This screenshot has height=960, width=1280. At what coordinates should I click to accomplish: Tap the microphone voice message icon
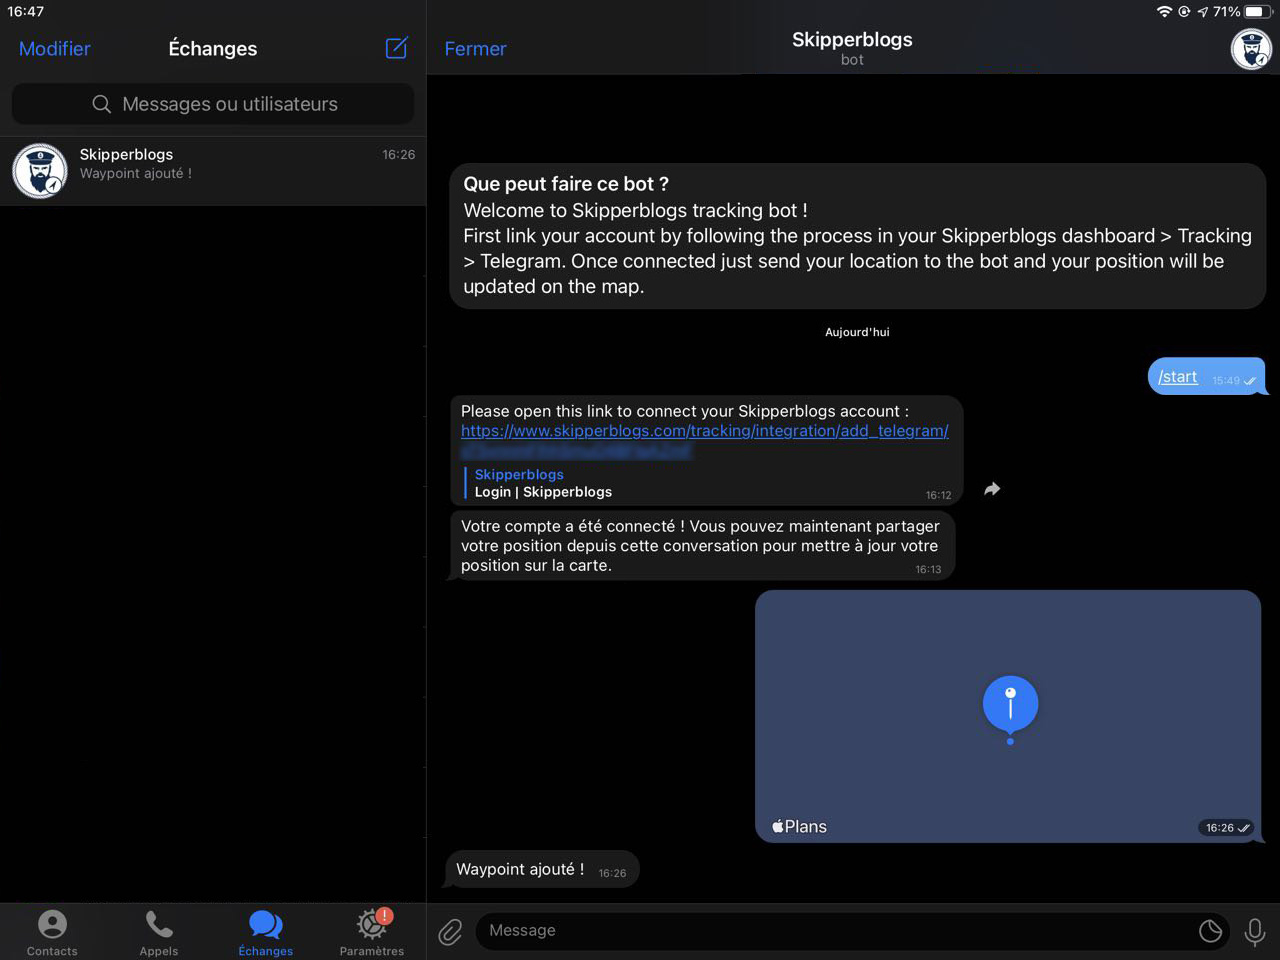click(x=1254, y=932)
